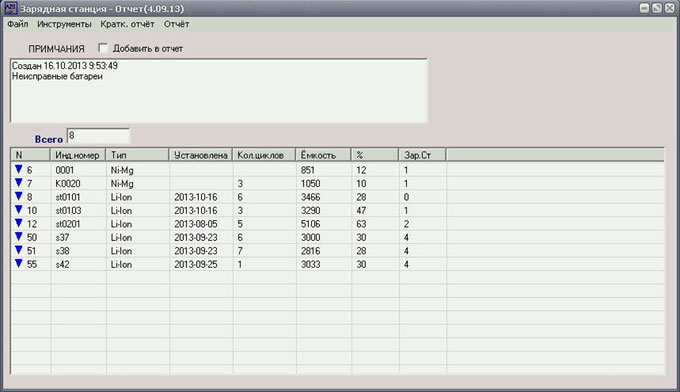Screen dimensions: 680x392
Task: Click the blue triangle in row s37
Action: coord(19,236)
